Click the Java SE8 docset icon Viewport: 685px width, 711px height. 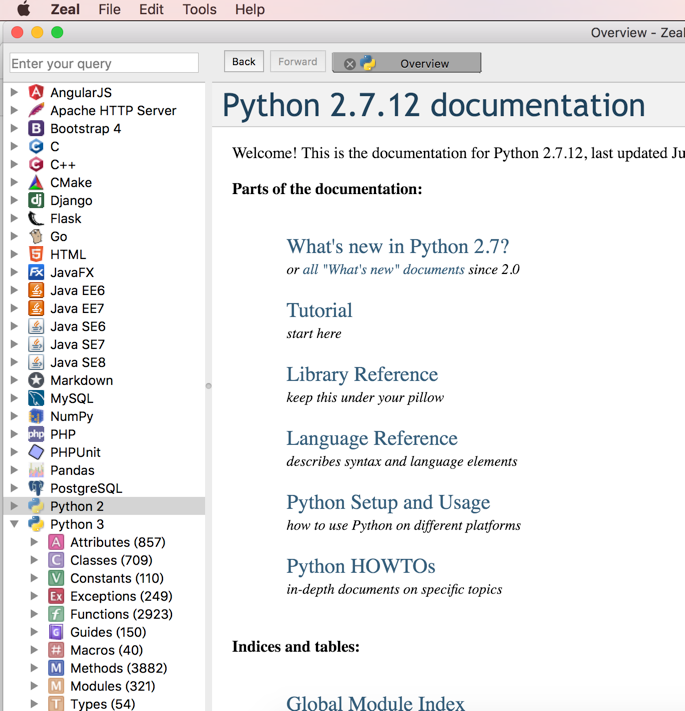(x=36, y=362)
